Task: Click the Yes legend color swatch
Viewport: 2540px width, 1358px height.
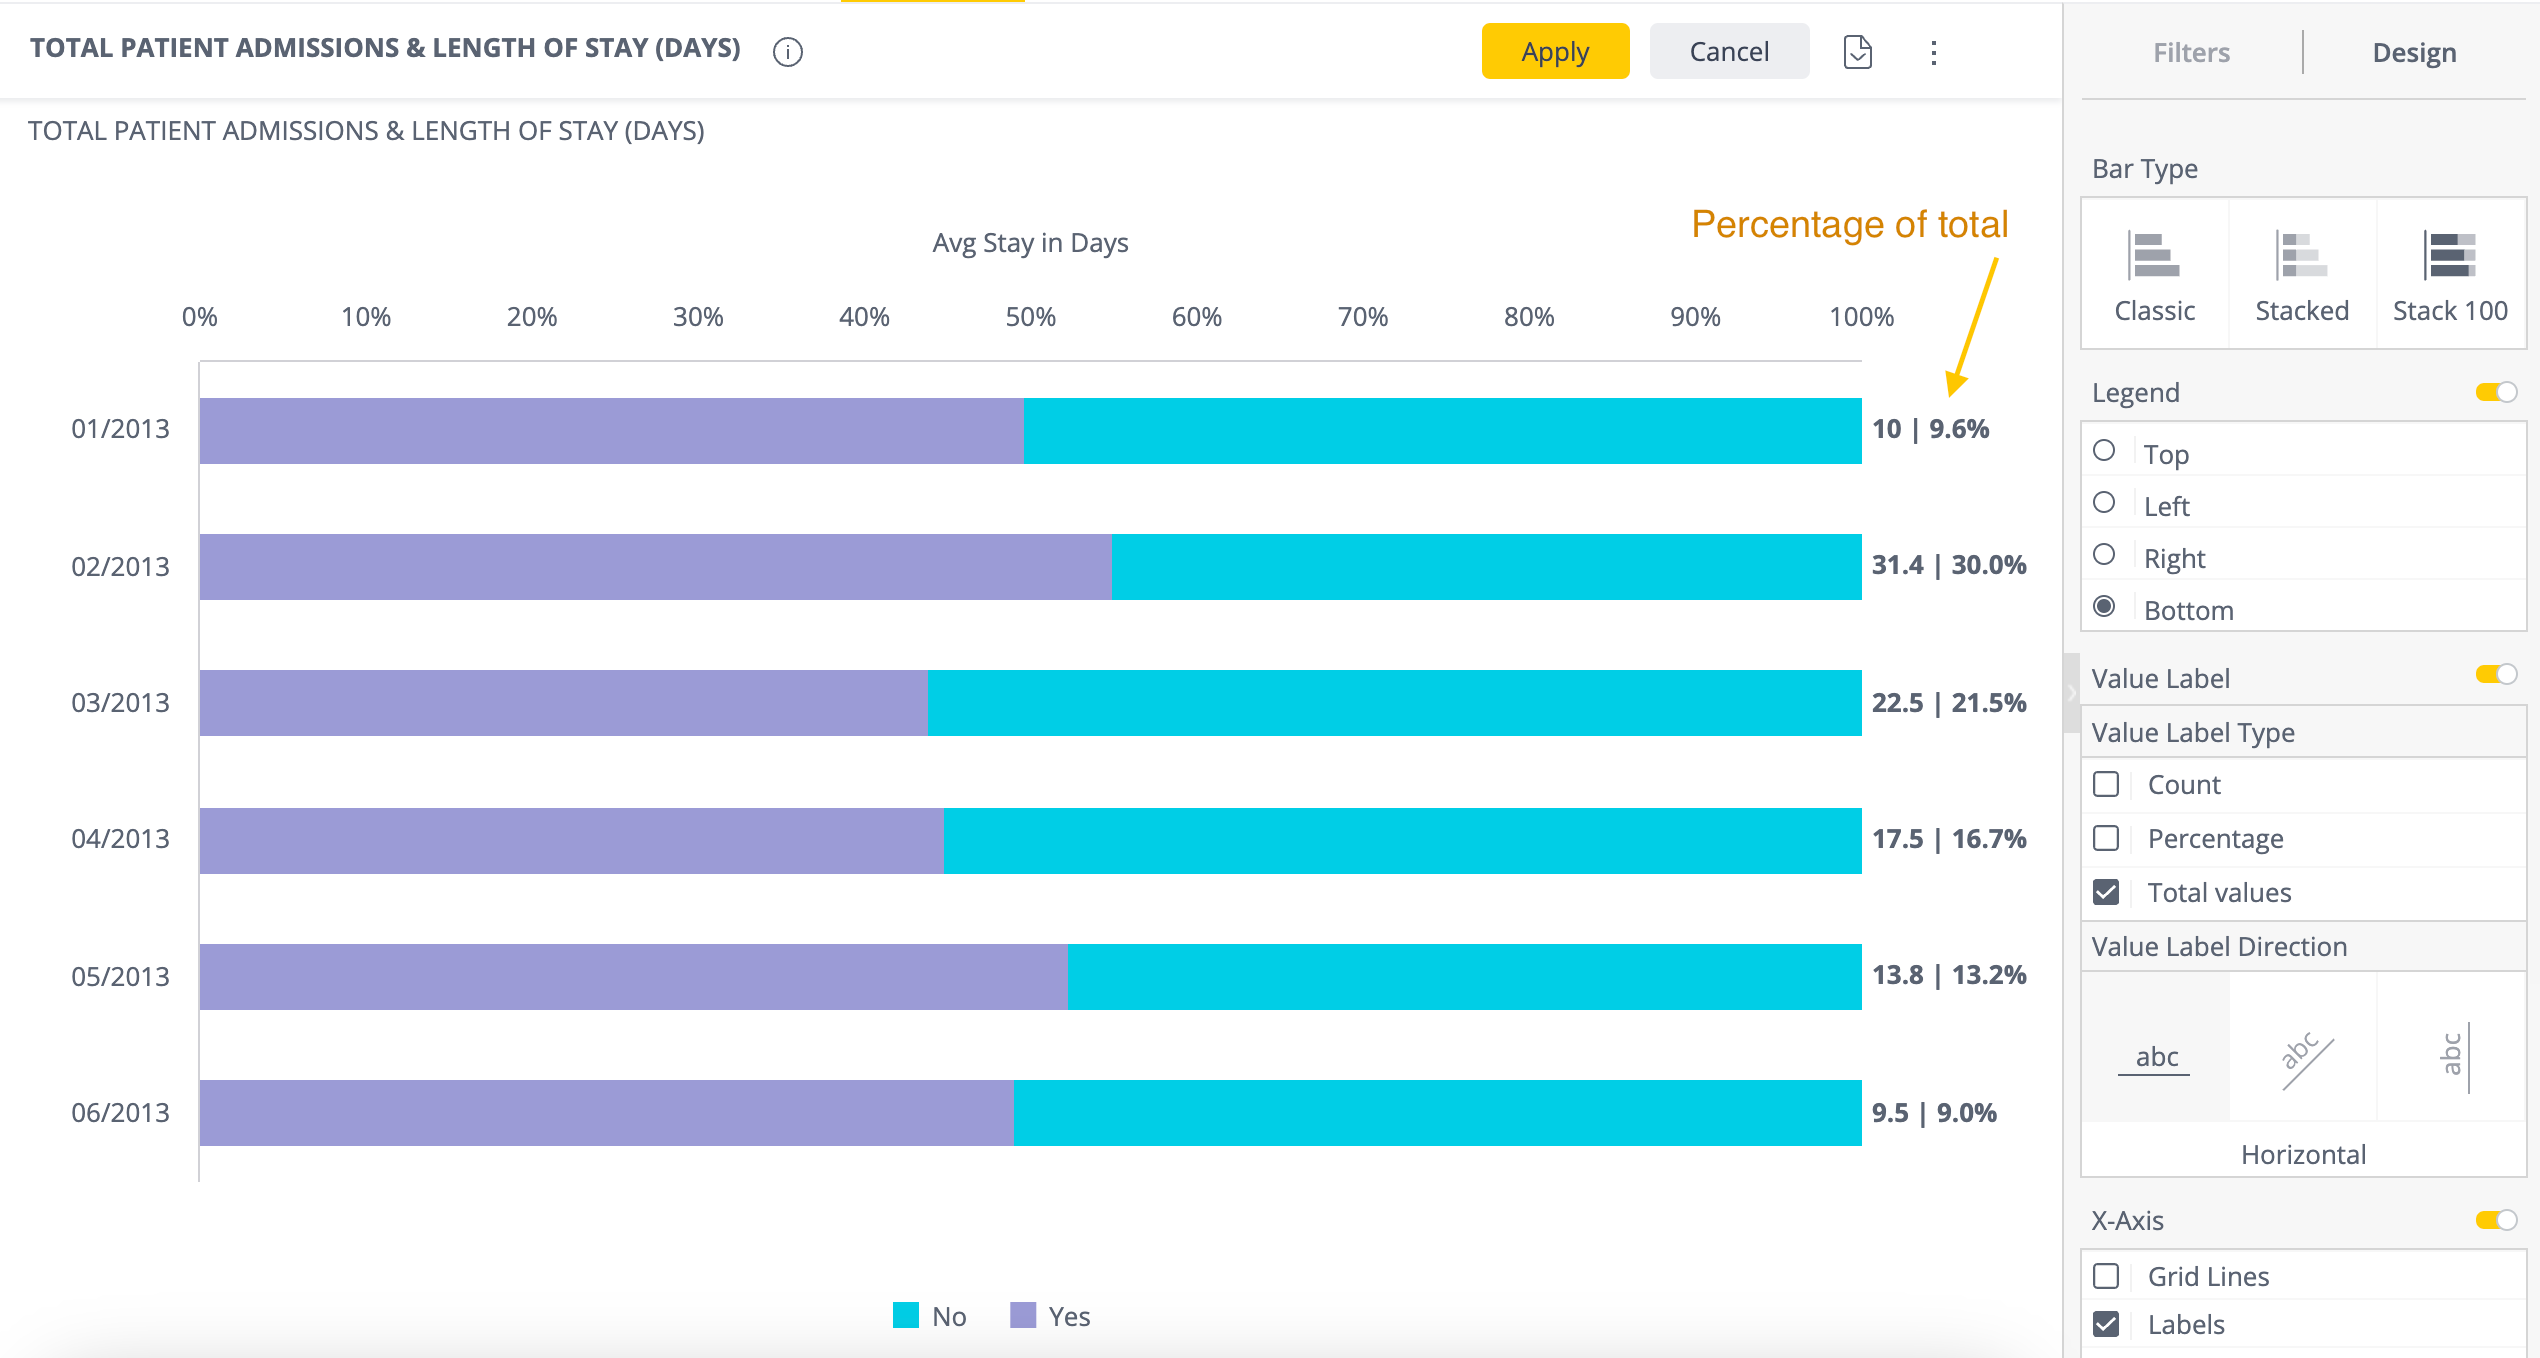Action: tap(1022, 1316)
